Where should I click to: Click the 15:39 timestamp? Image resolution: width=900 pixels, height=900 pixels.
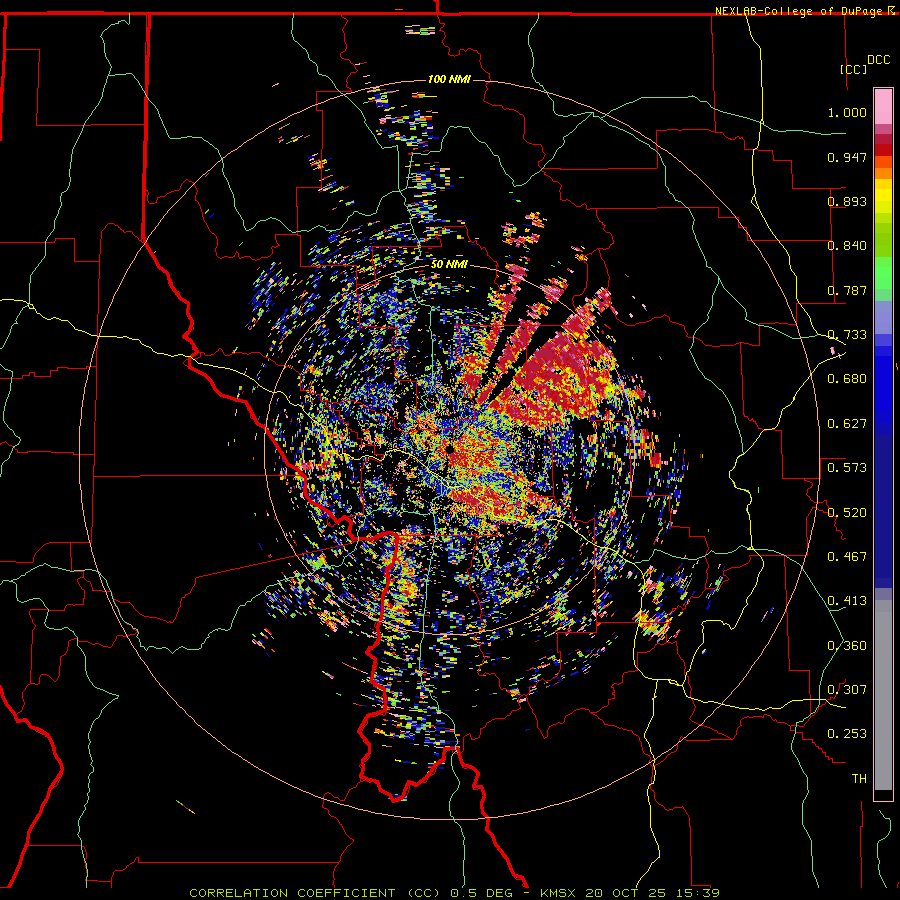(x=696, y=893)
